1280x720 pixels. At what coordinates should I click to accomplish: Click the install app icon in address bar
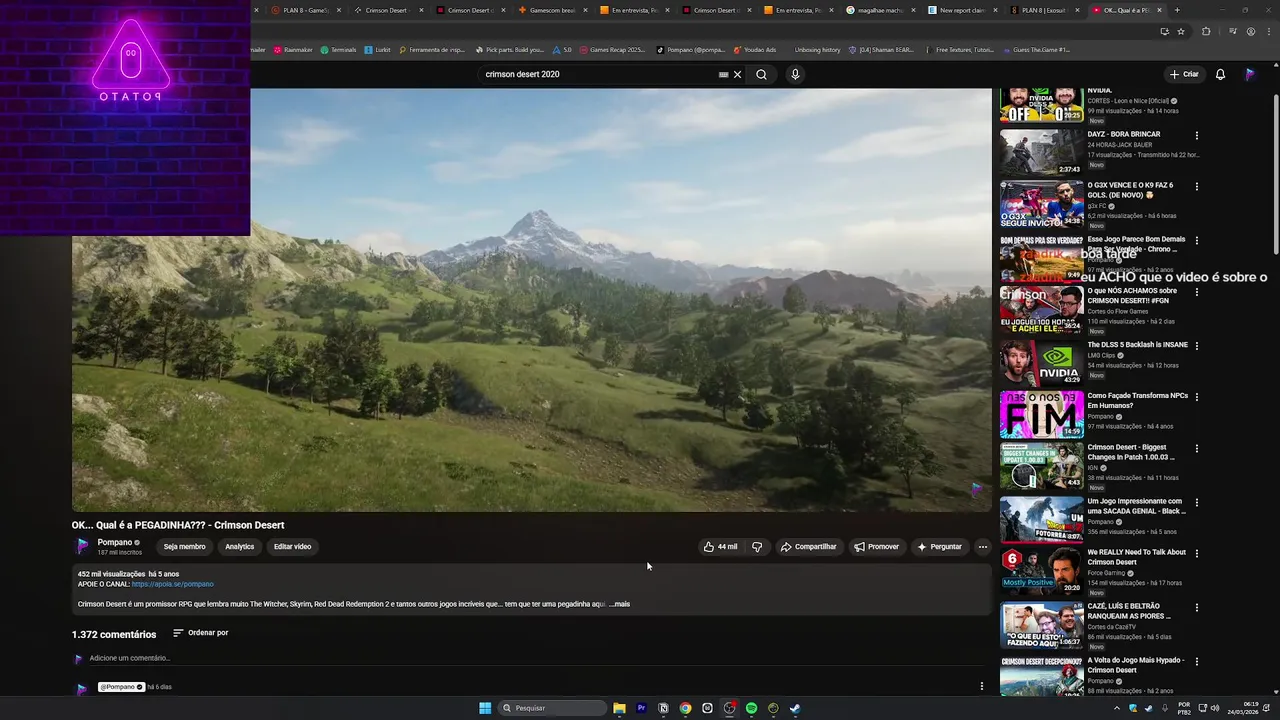1164,31
